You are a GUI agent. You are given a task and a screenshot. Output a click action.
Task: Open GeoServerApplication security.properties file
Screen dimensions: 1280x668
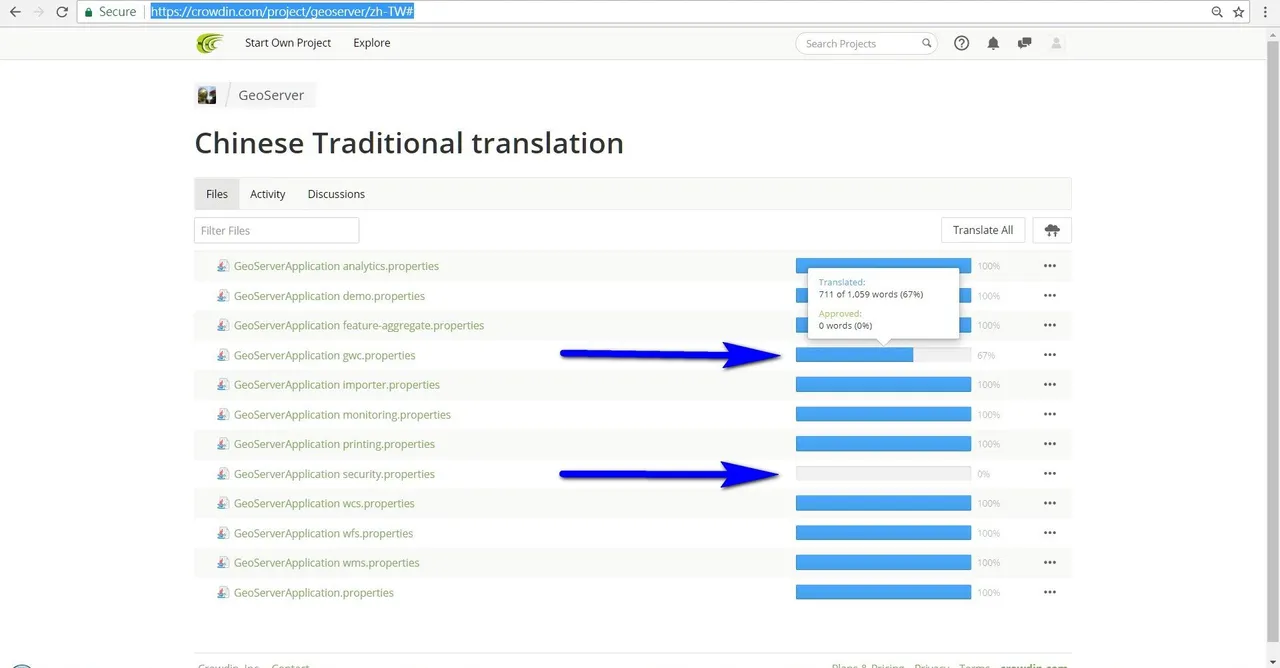[x=334, y=474]
